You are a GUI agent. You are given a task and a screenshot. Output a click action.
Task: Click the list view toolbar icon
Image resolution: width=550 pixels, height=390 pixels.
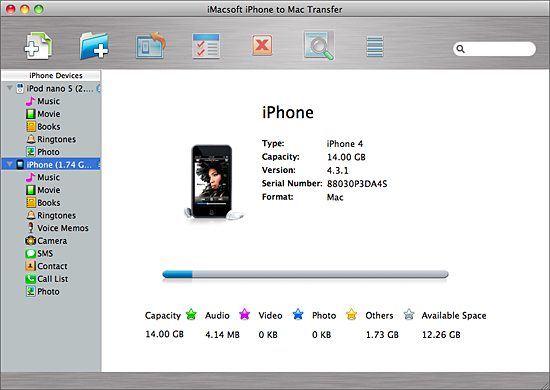point(375,46)
